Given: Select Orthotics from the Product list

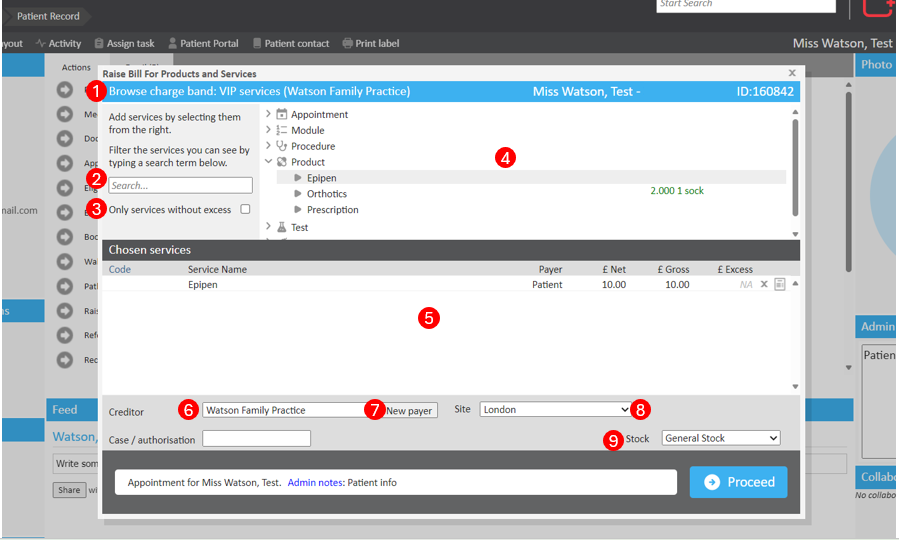Looking at the screenshot, I should point(327,194).
